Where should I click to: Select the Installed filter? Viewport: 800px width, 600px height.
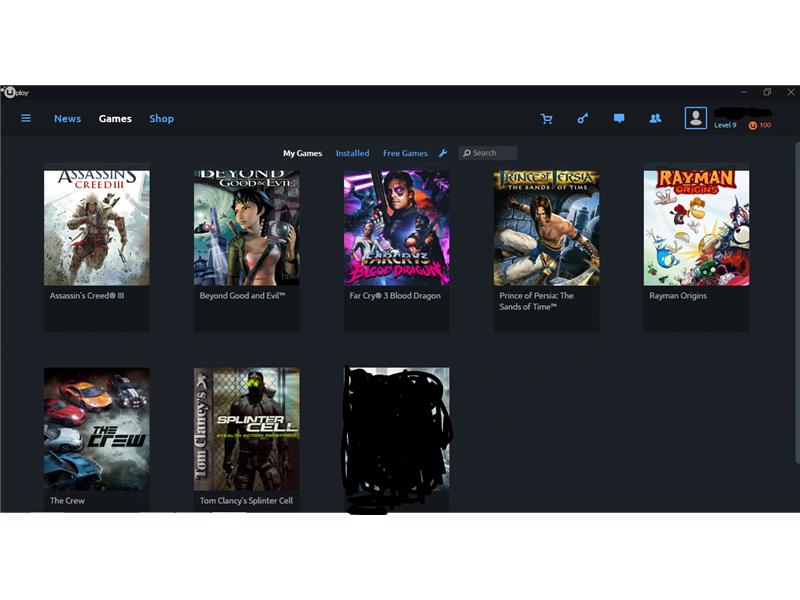point(352,153)
